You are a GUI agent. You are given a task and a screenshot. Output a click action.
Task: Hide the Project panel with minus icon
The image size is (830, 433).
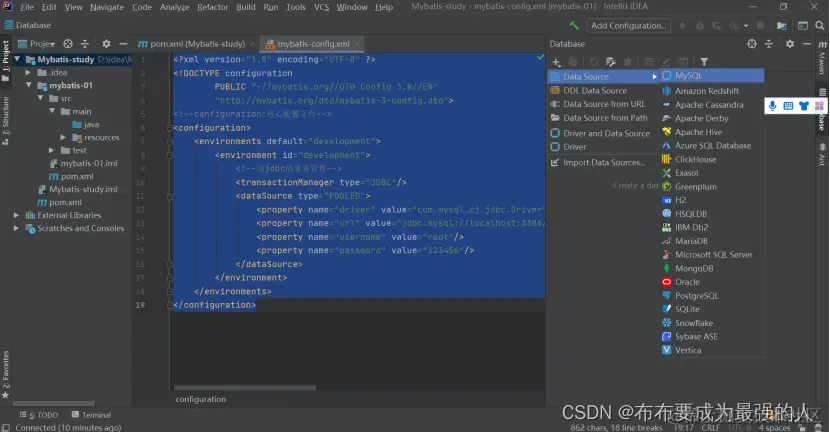click(123, 44)
